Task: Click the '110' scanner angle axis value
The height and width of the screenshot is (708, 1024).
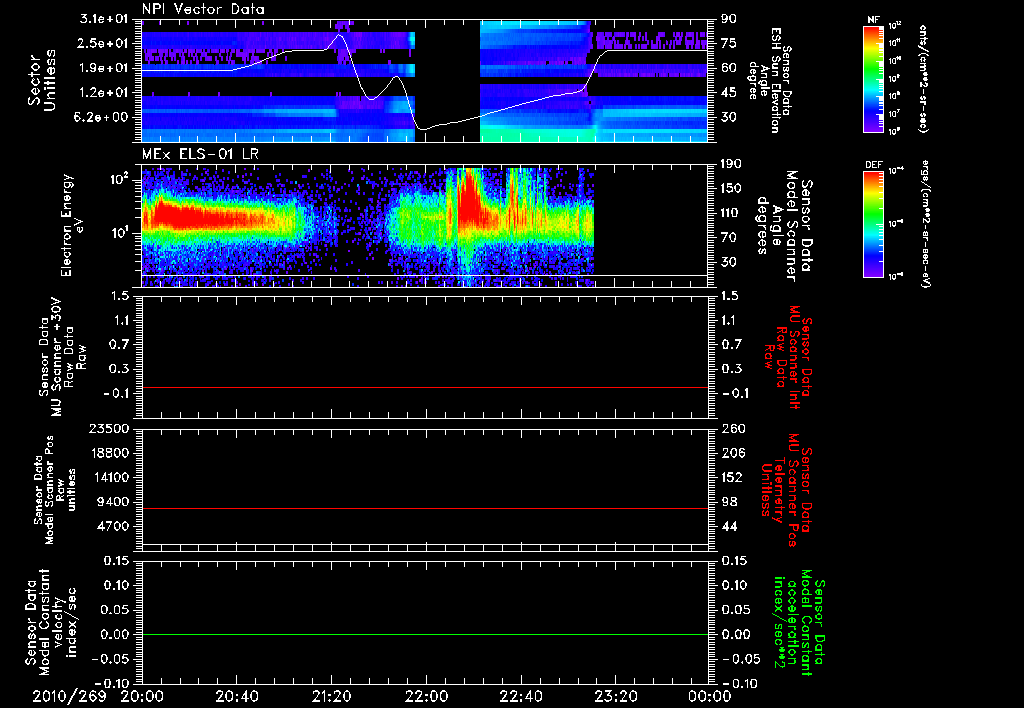Action: [731, 213]
